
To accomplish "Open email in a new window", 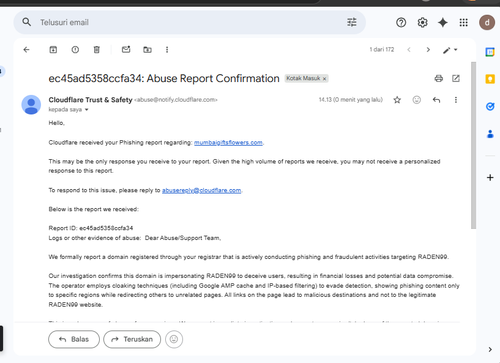I will click(456, 78).
